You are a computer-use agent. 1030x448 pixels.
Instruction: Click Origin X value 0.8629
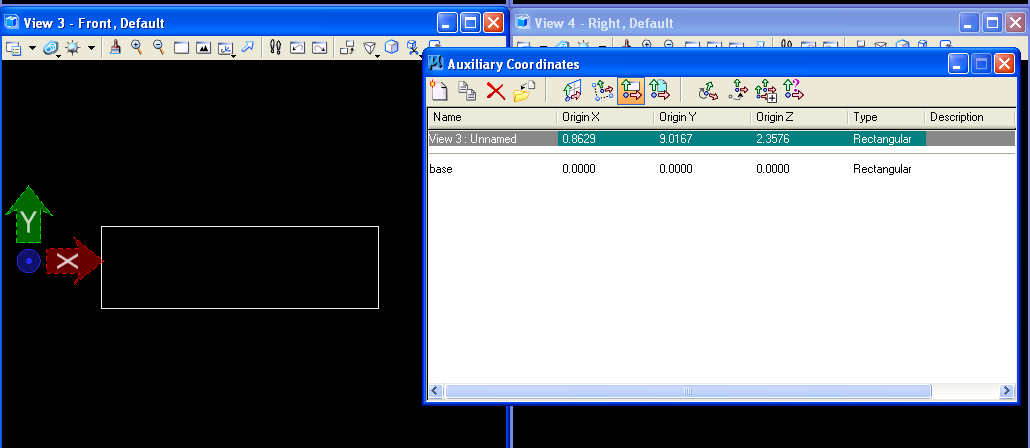tap(579, 139)
